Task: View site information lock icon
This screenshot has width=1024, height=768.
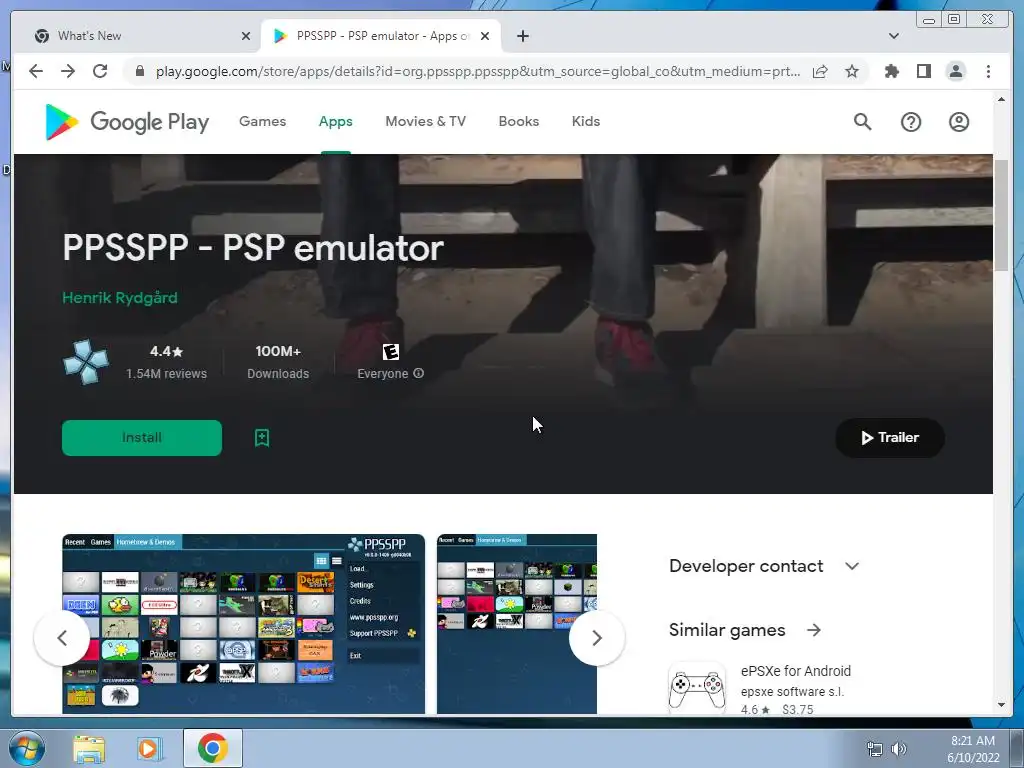Action: coord(139,71)
